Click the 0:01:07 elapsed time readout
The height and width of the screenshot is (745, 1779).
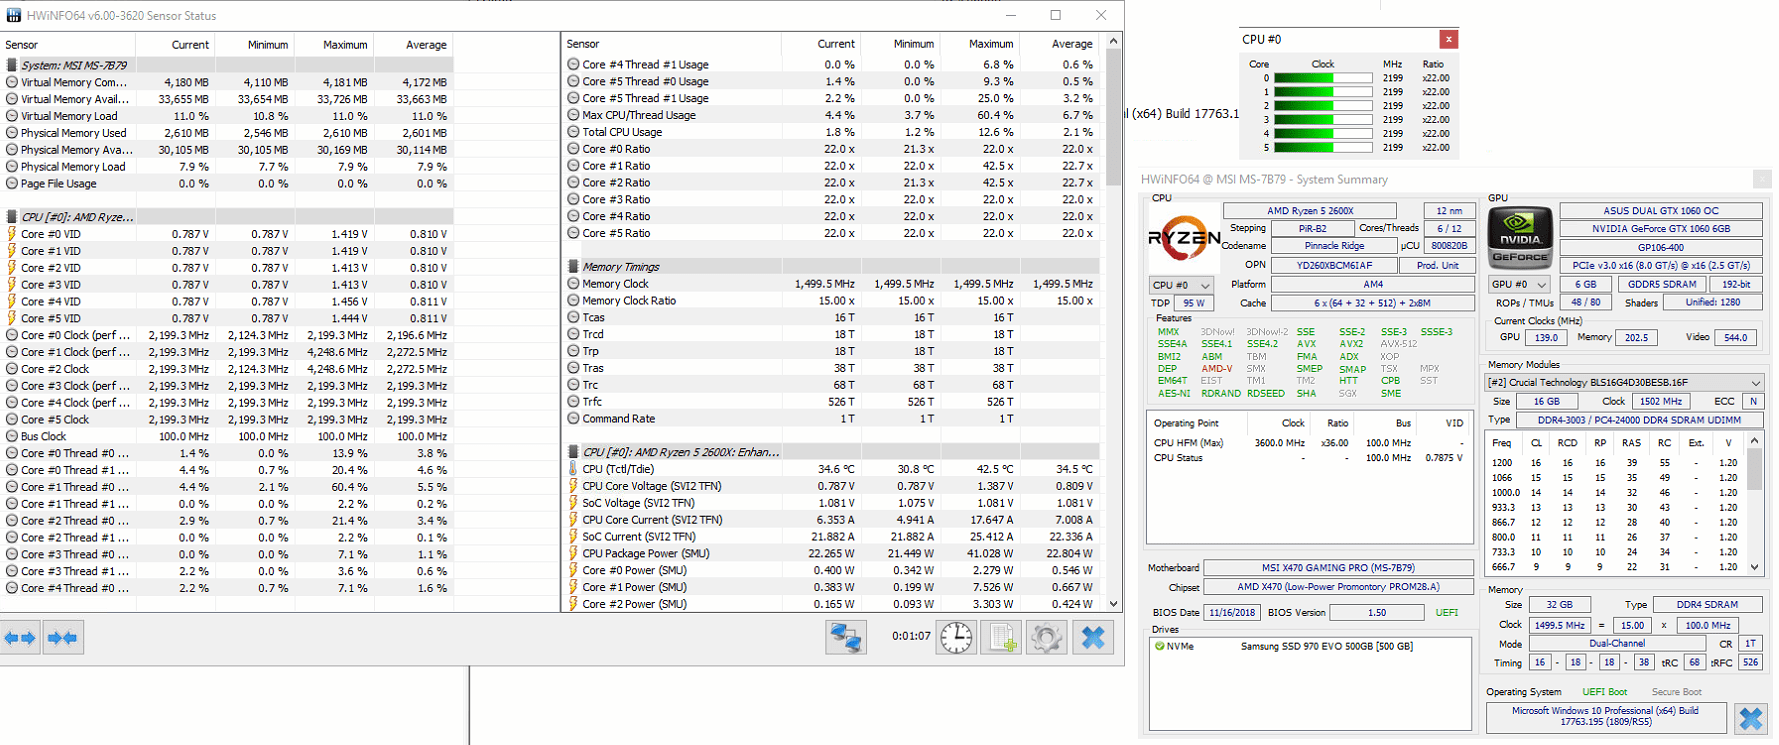911,636
